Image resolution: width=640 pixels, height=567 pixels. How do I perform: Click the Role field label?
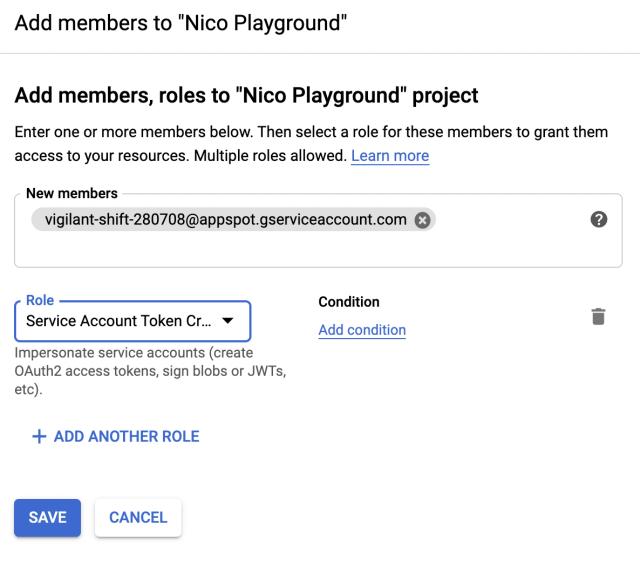pyautogui.click(x=40, y=300)
